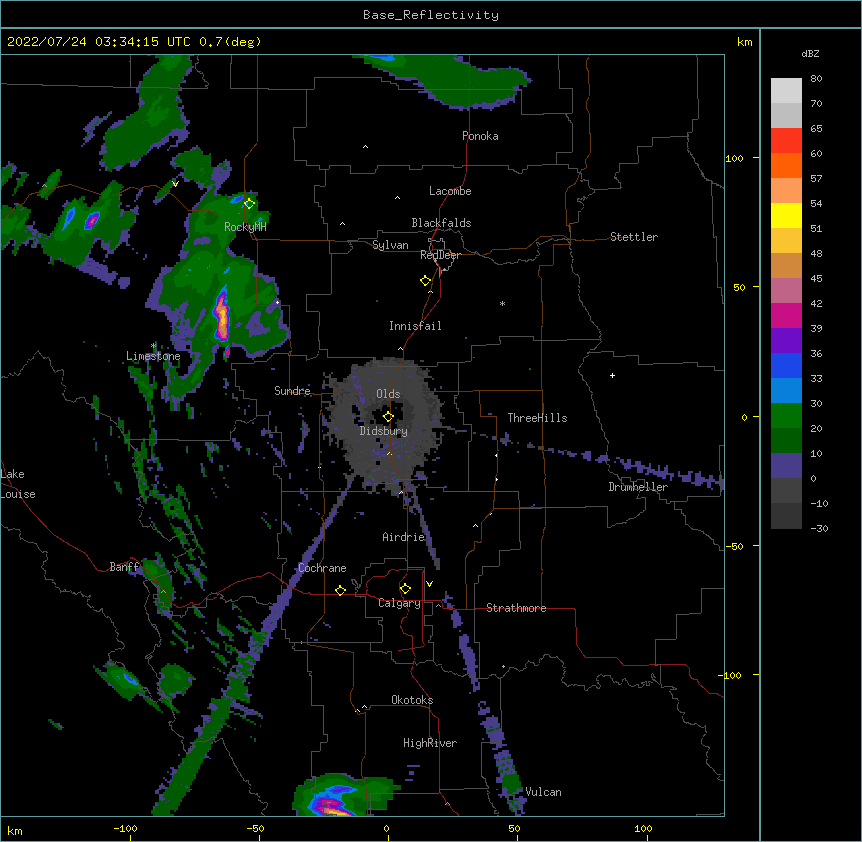Click the yellow diamond marker south of RedDeer
862x842 pixels.
426,281
